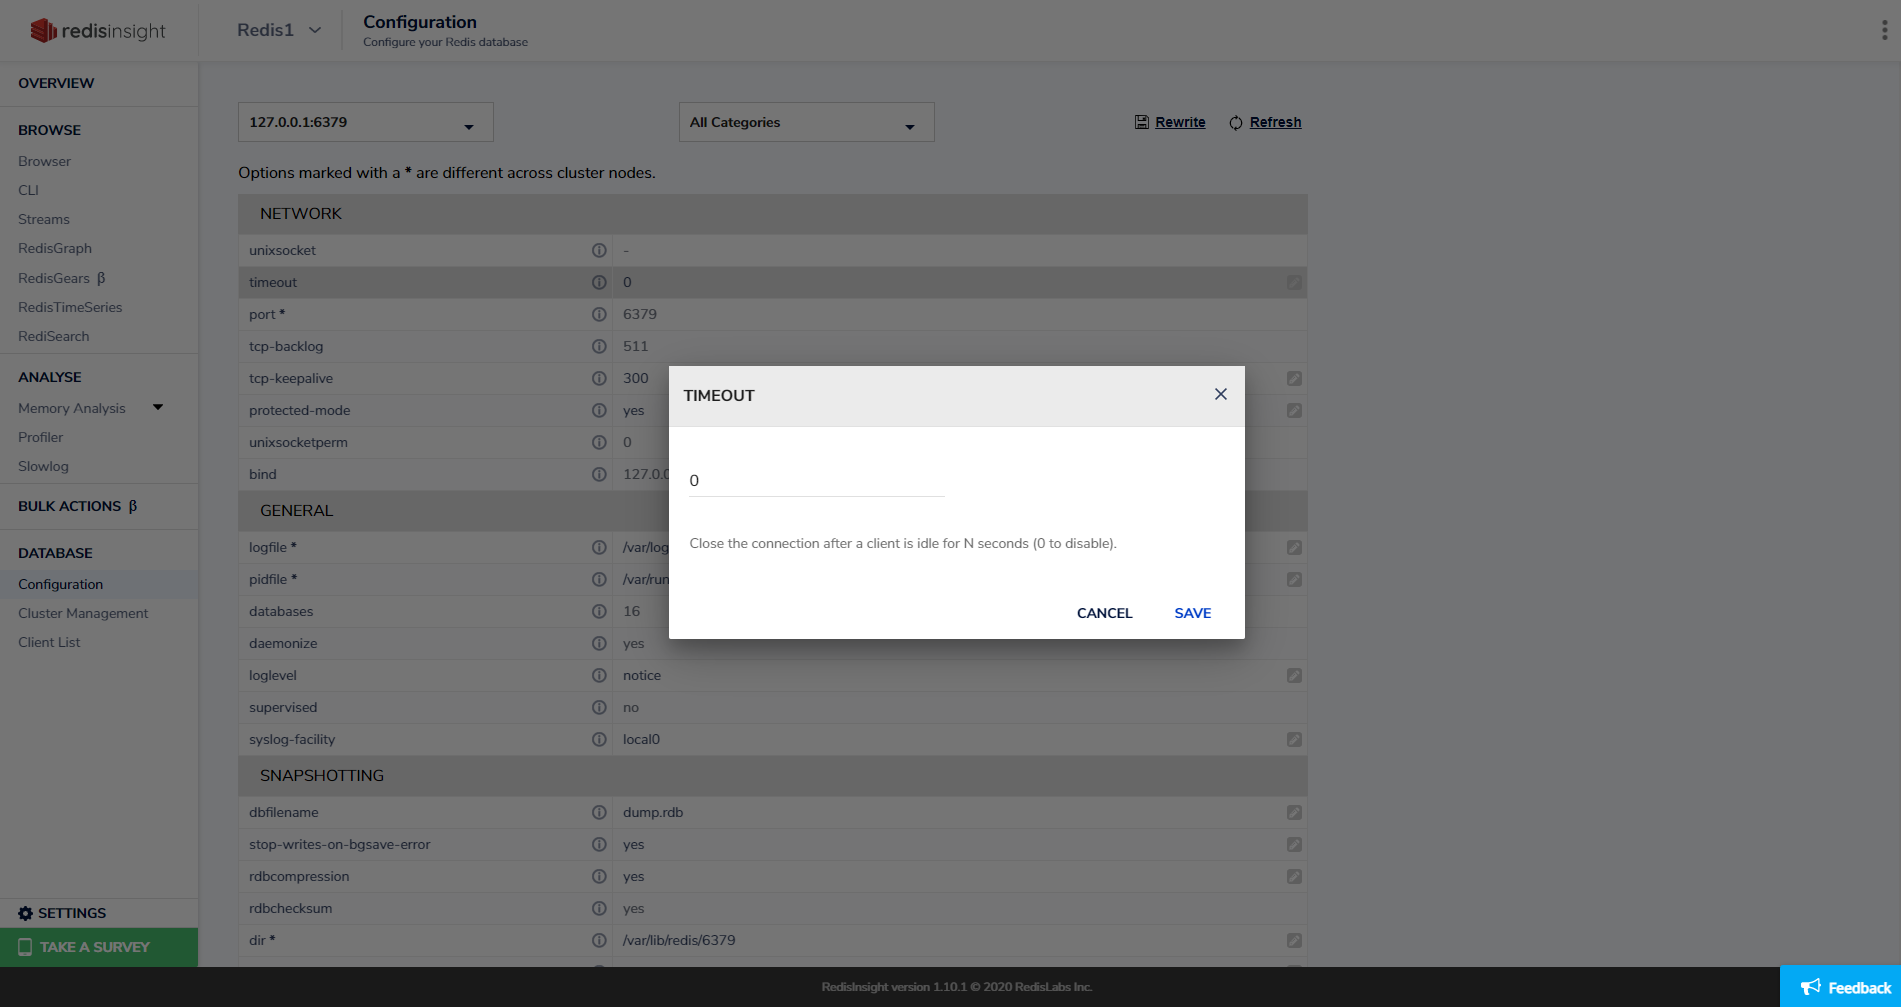Show info for bind option
This screenshot has width=1901, height=1007.
coord(599,474)
